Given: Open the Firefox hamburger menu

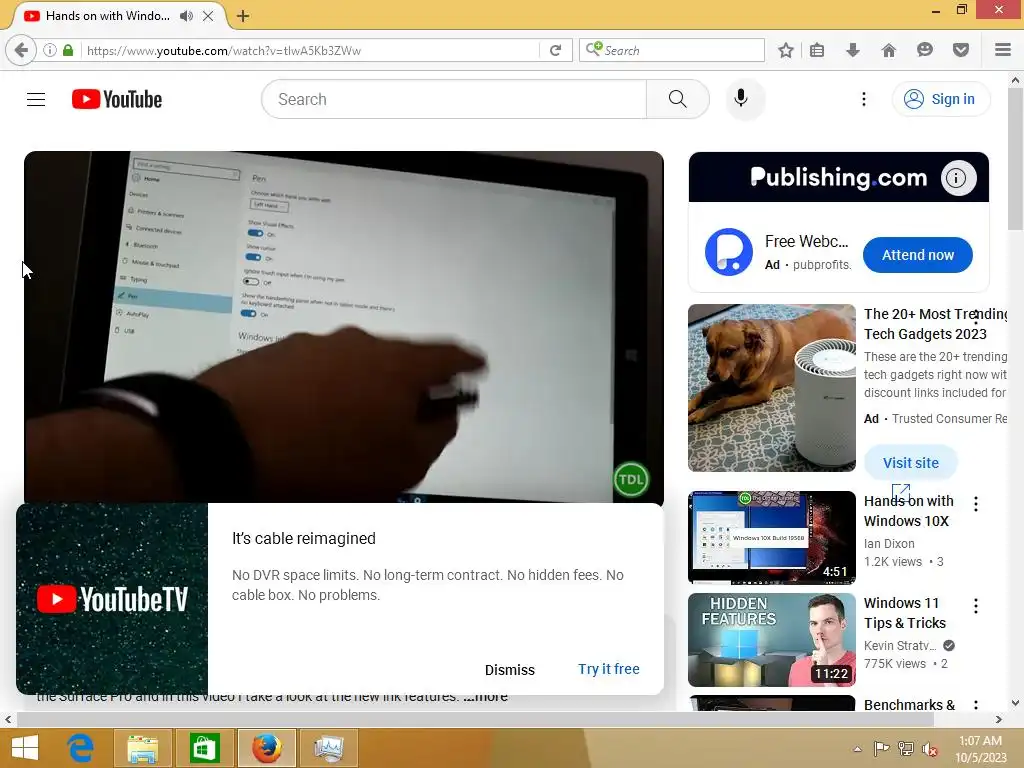Looking at the screenshot, I should (x=1002, y=50).
